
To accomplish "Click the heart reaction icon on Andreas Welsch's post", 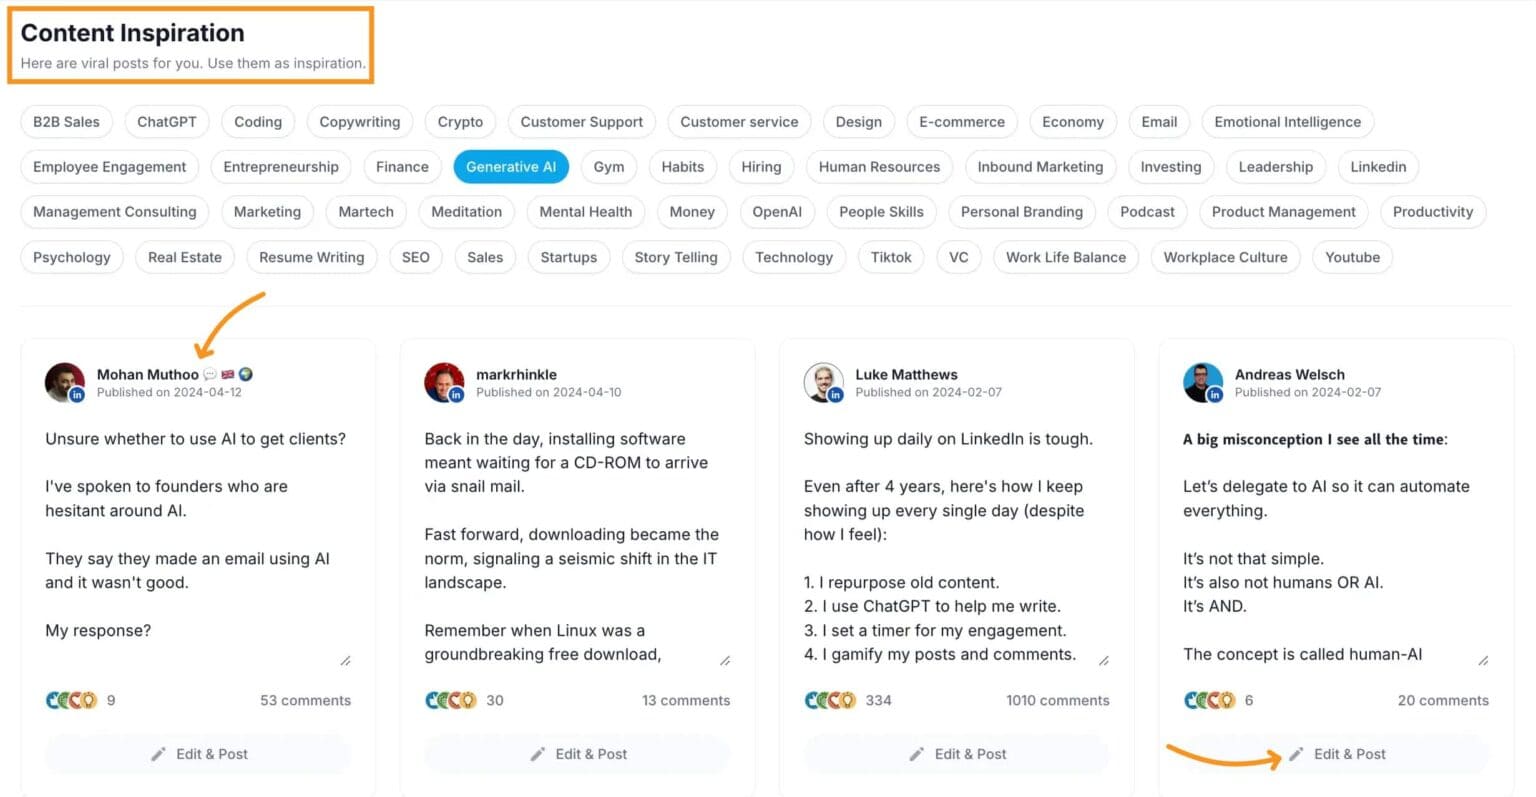I will point(1214,700).
